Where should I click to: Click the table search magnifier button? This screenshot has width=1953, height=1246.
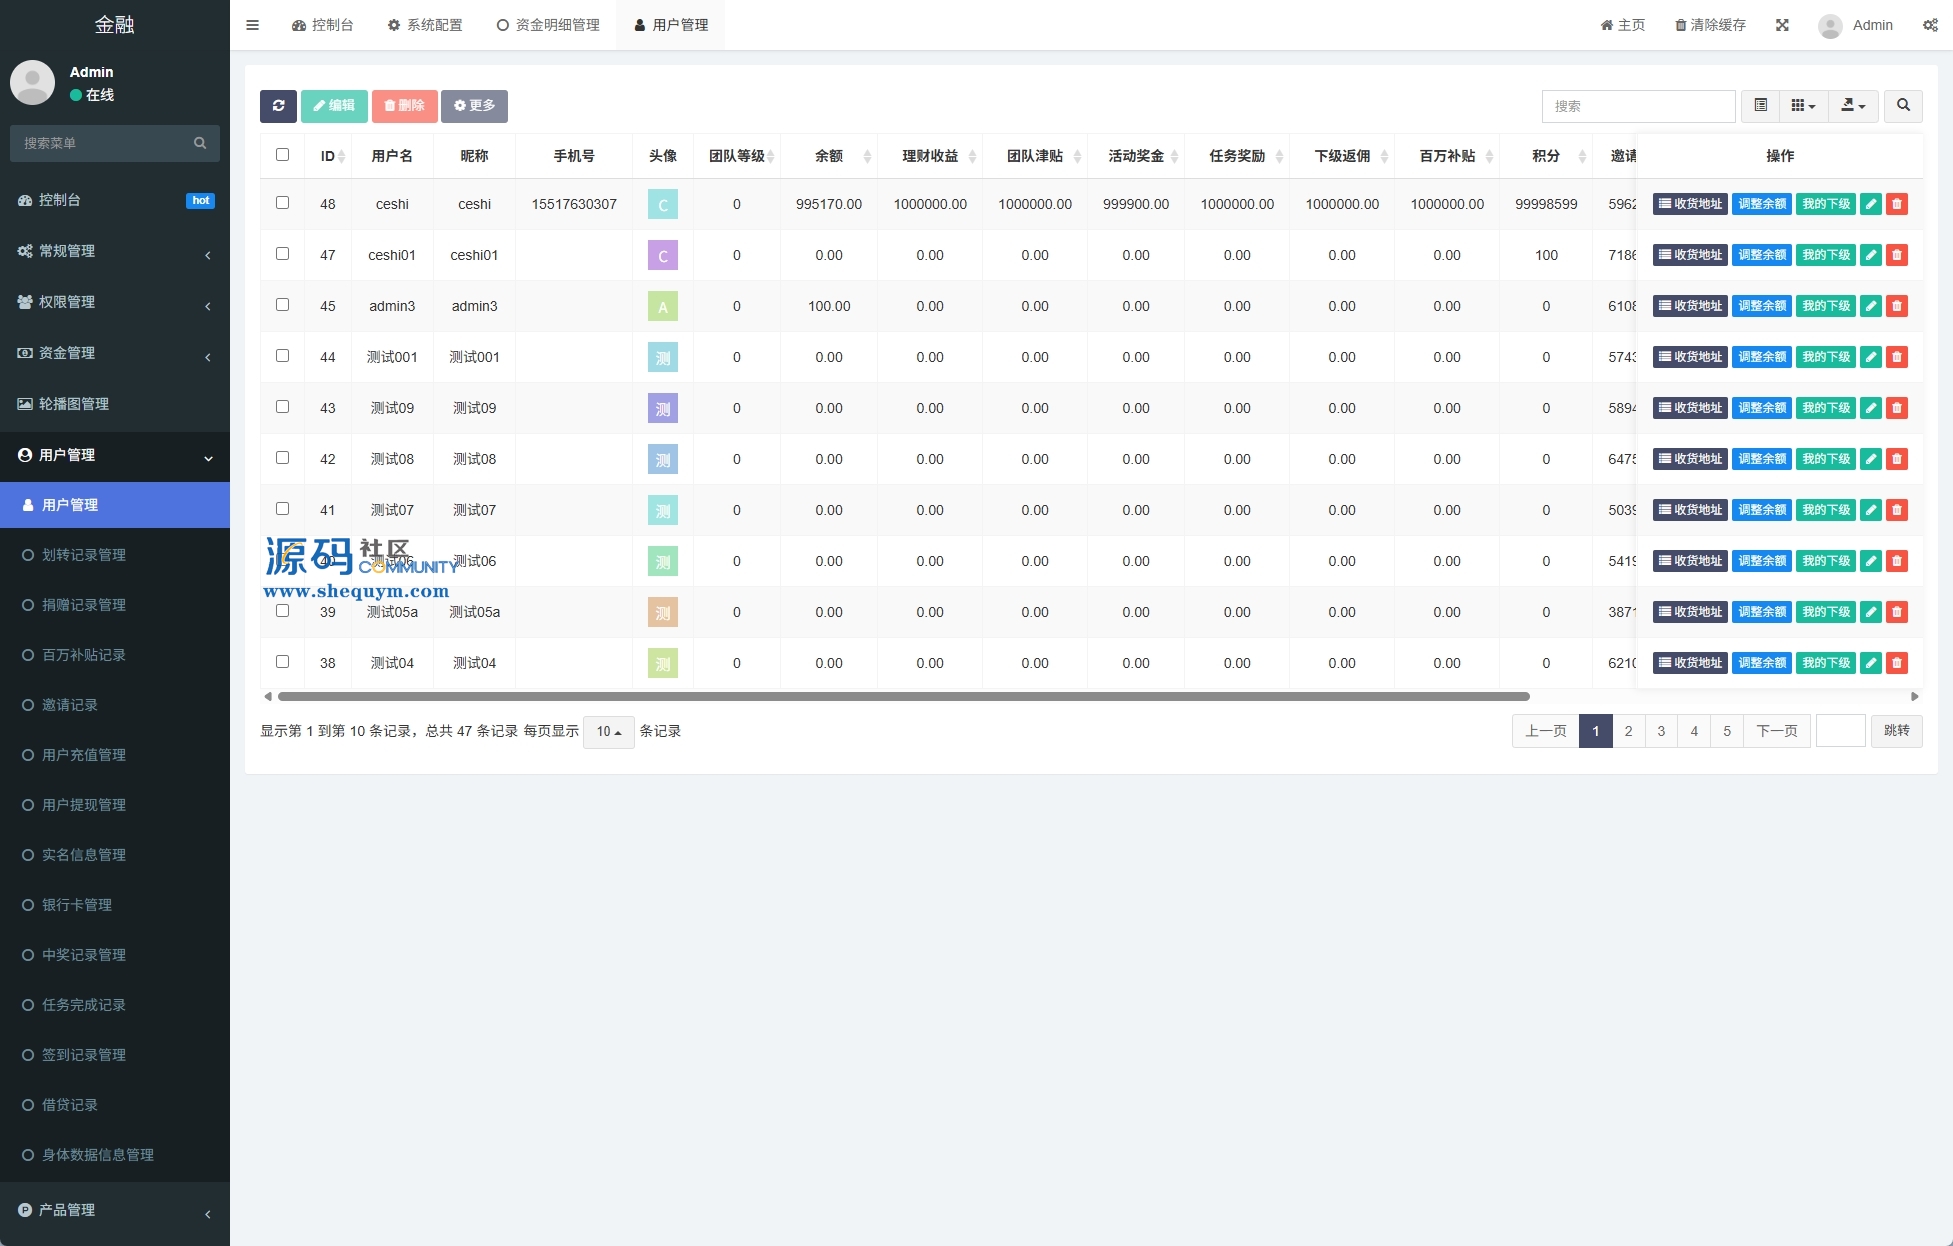1903,106
